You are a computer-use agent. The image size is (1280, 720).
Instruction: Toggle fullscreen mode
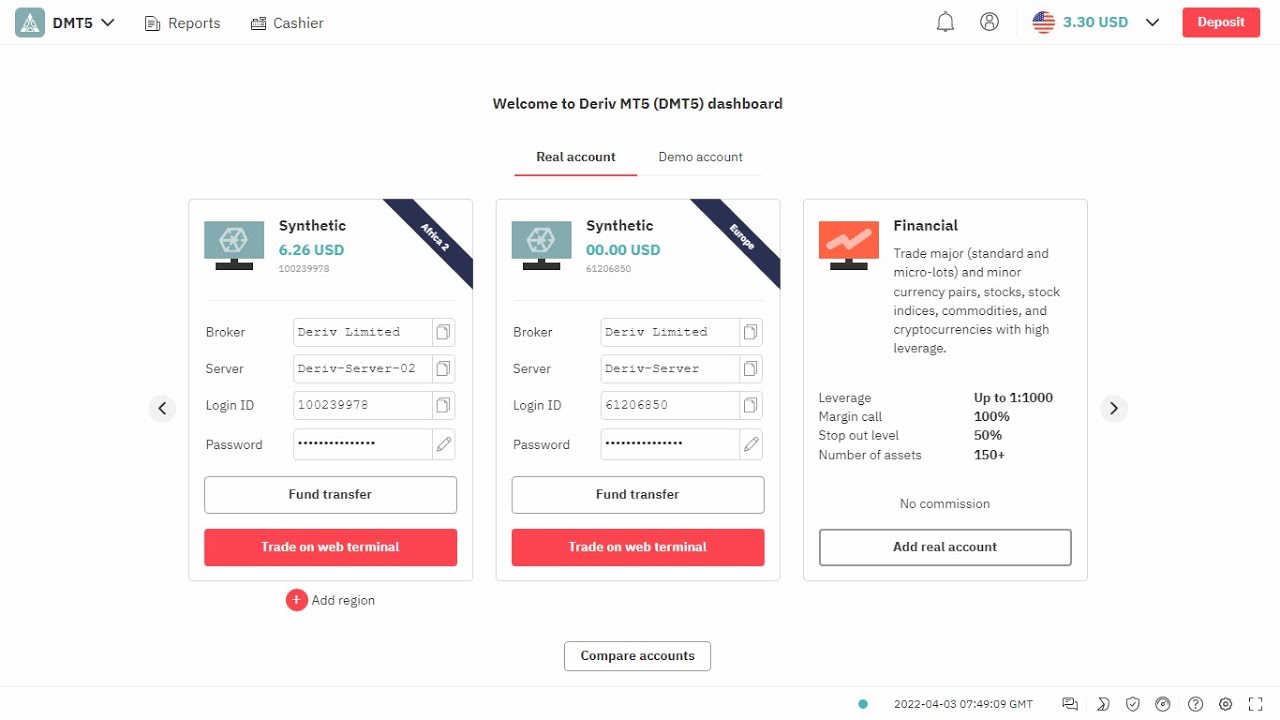tap(1256, 704)
